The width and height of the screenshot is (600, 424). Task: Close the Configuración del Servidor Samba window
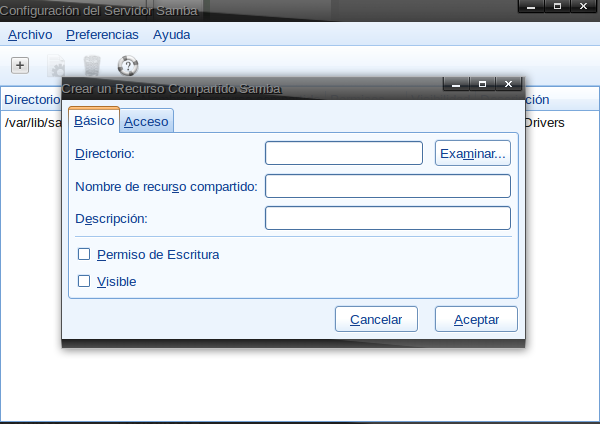(x=584, y=6)
